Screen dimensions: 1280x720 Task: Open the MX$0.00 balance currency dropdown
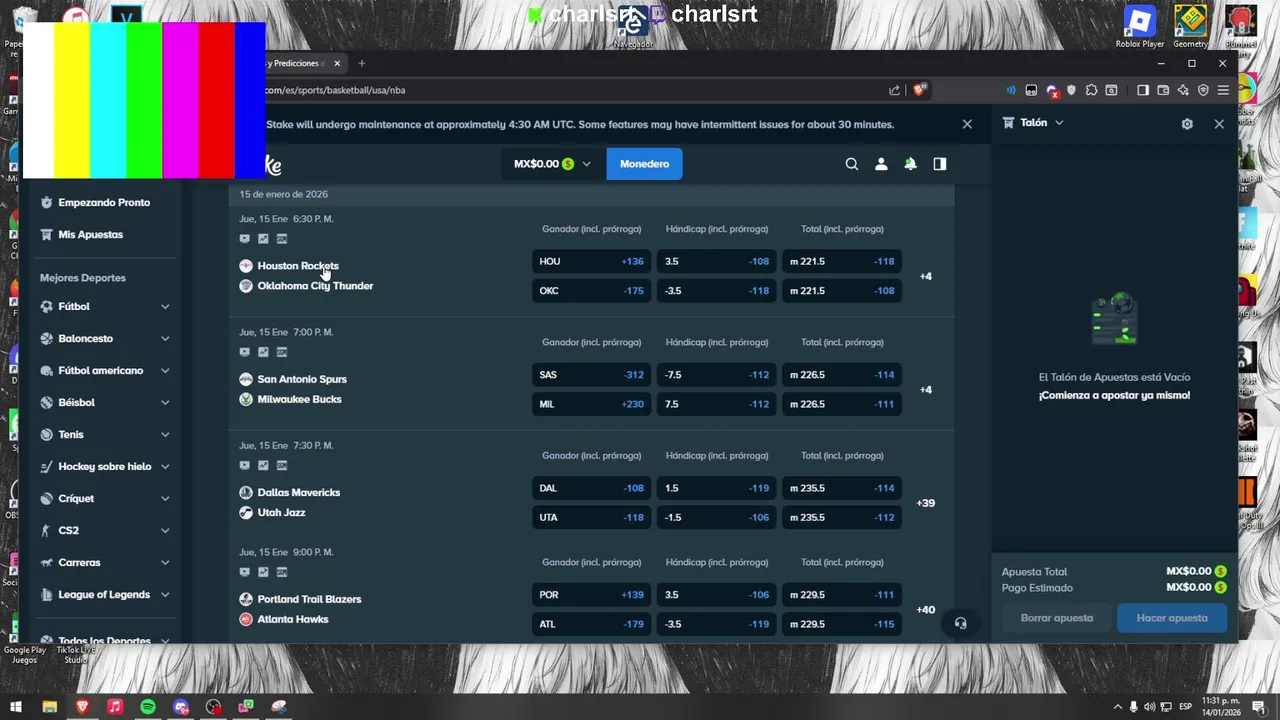pyautogui.click(x=552, y=164)
